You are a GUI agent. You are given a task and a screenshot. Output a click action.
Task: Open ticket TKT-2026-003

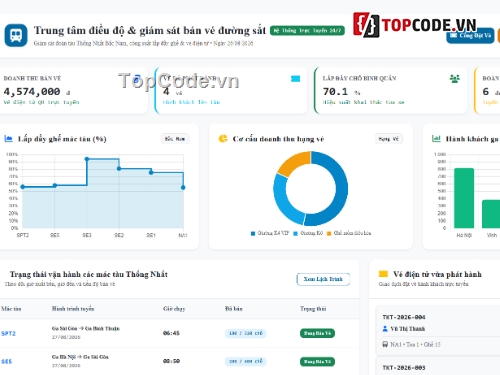tap(404, 368)
